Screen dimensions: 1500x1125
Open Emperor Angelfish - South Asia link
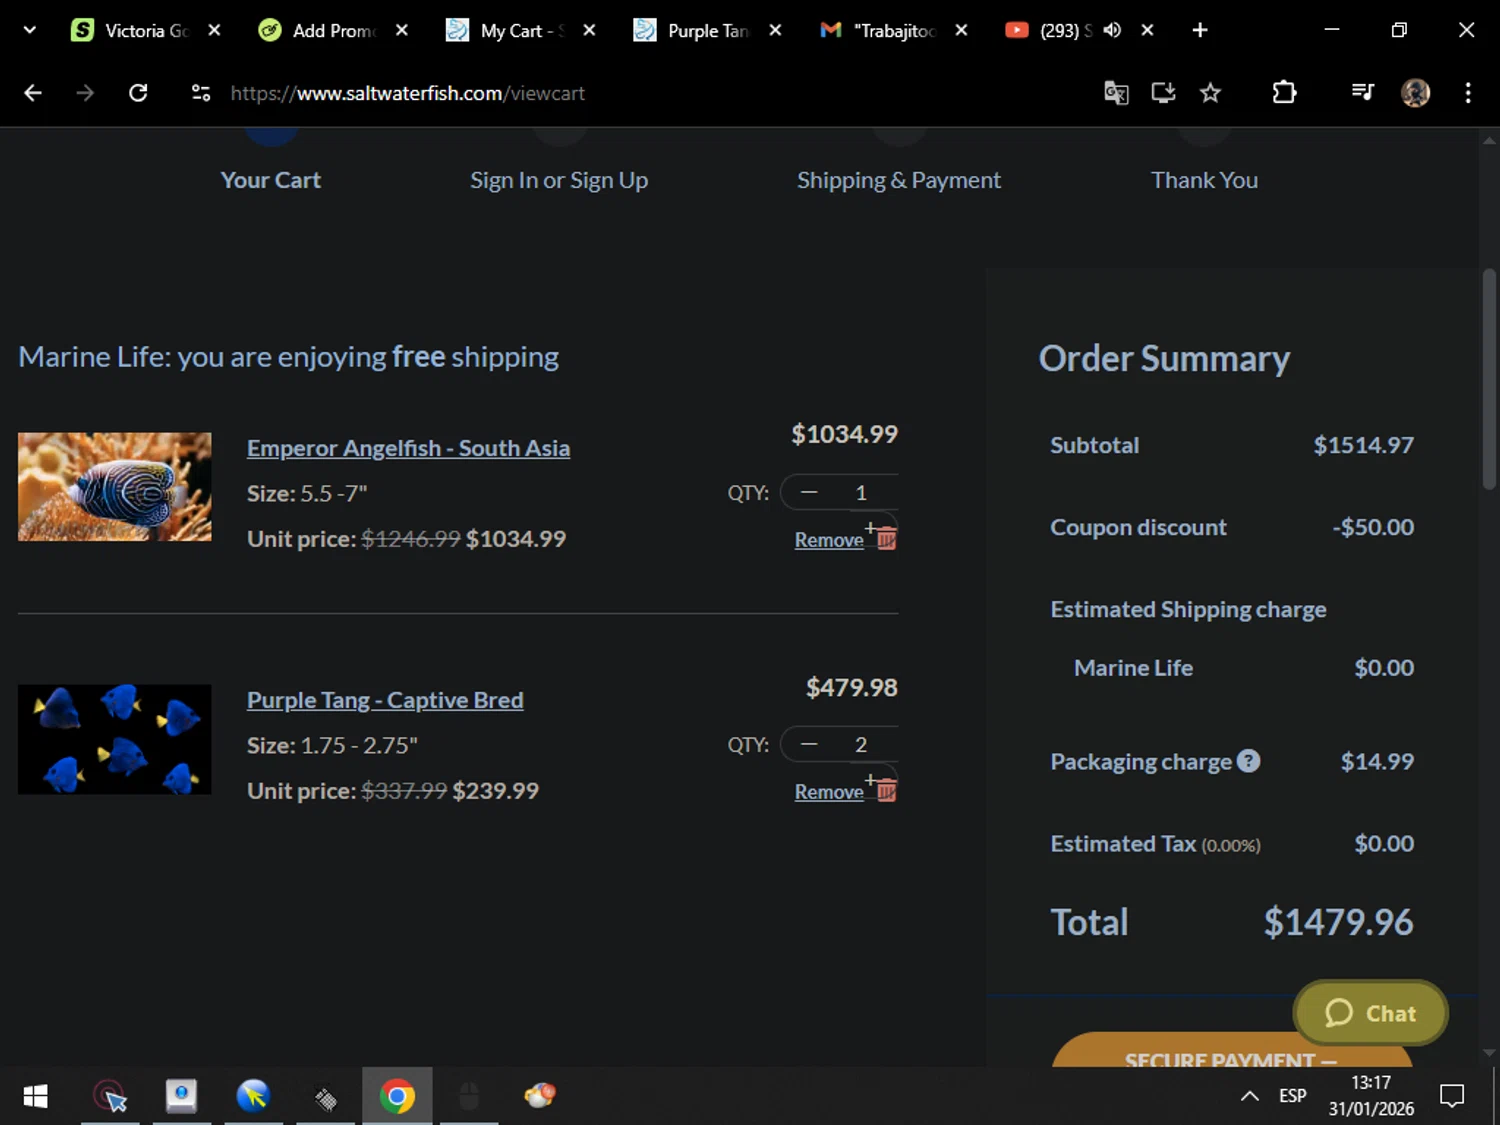tap(408, 448)
